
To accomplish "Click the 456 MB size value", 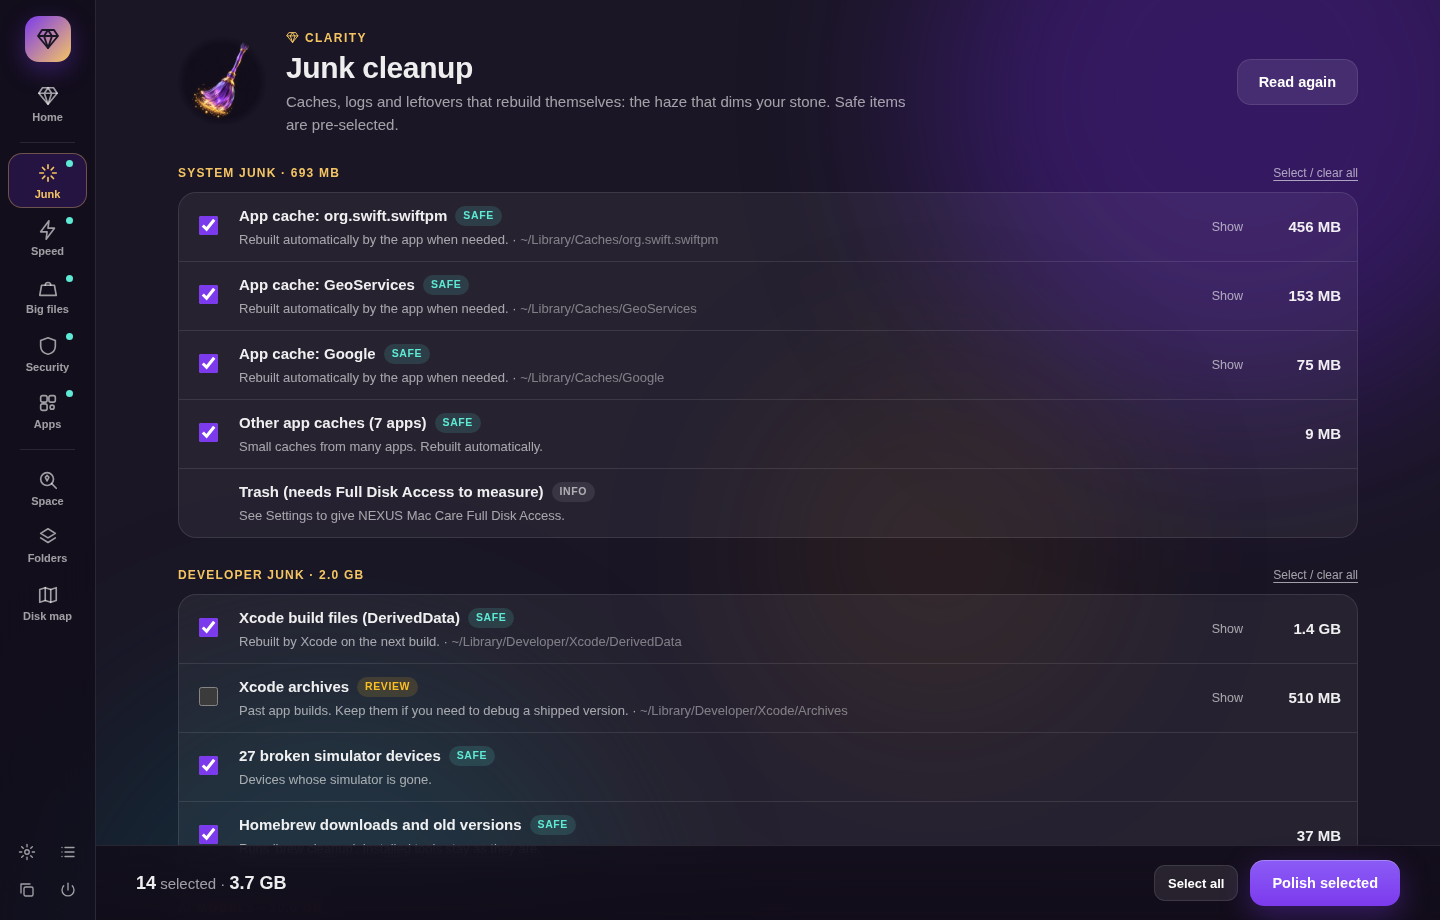I will [x=1314, y=227].
